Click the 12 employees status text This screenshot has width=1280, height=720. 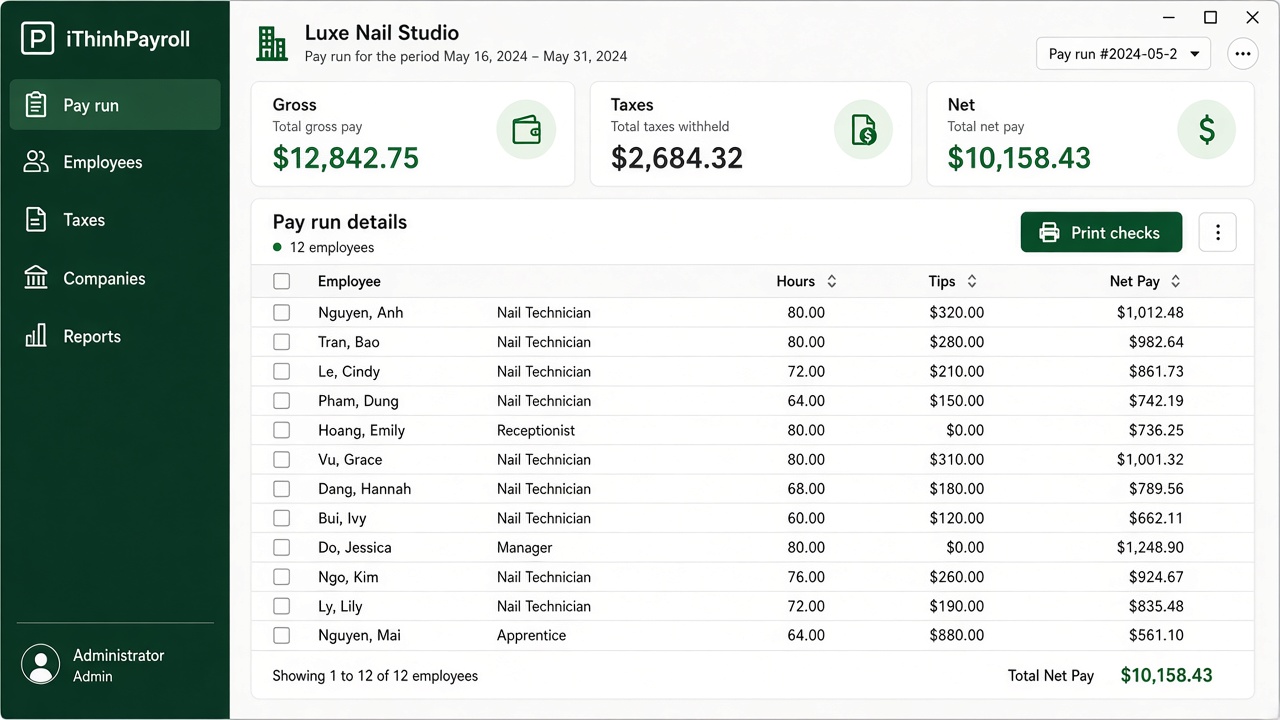click(x=332, y=247)
